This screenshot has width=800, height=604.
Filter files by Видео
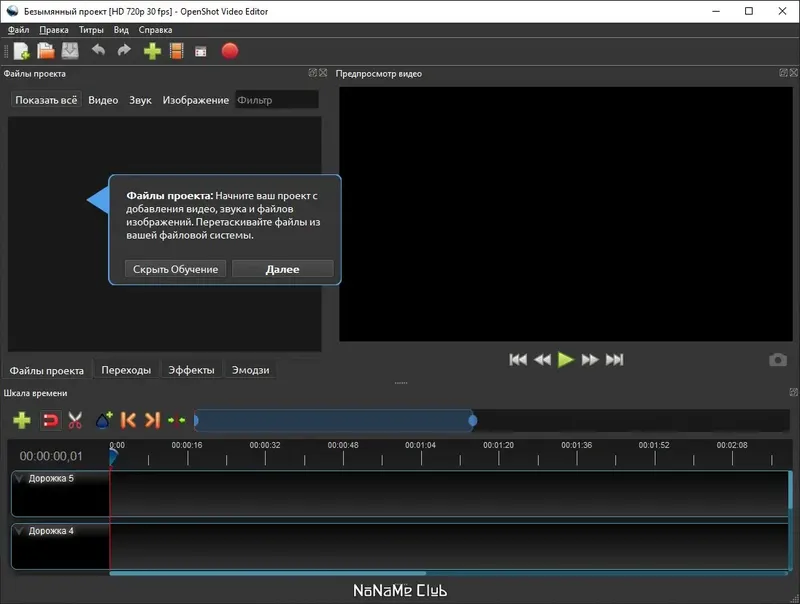click(103, 100)
